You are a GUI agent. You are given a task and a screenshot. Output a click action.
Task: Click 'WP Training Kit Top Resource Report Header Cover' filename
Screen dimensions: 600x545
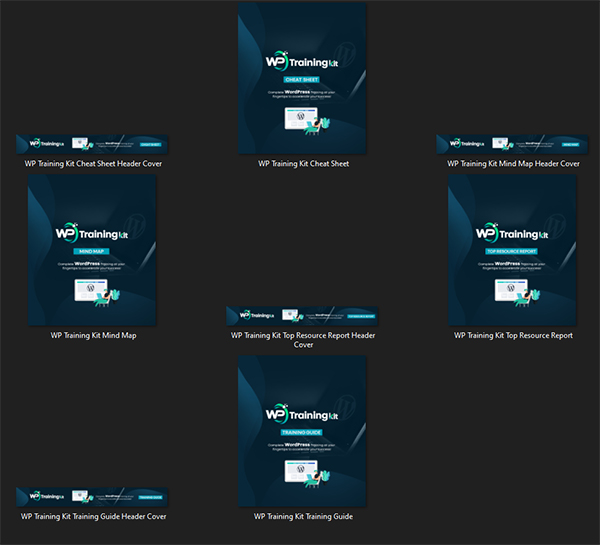(303, 340)
